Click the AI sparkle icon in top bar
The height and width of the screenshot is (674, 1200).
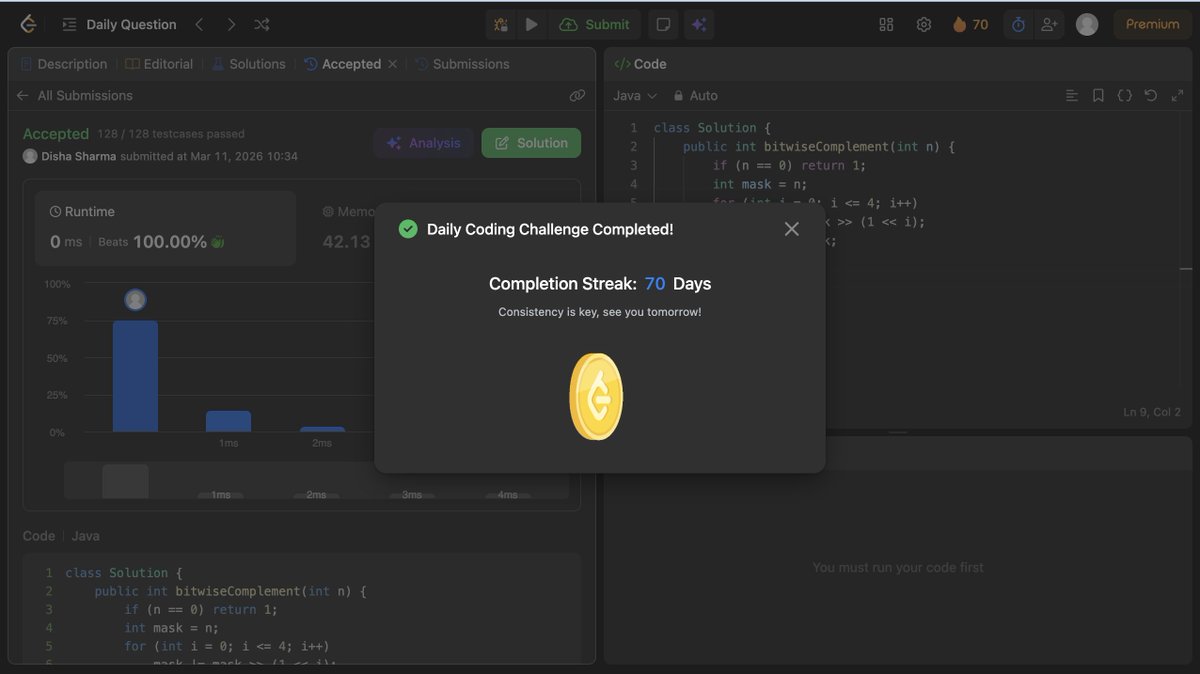(698, 24)
